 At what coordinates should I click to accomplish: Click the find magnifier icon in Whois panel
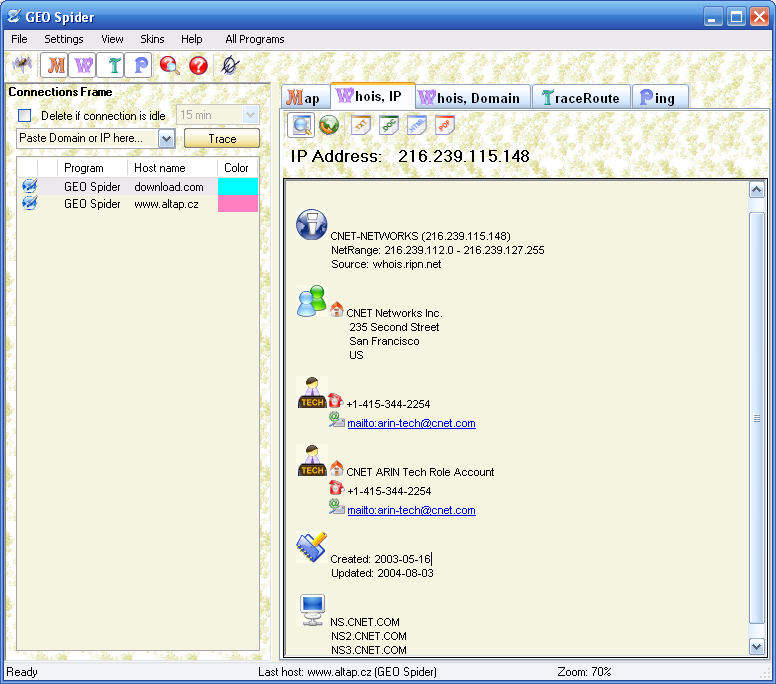coord(301,125)
